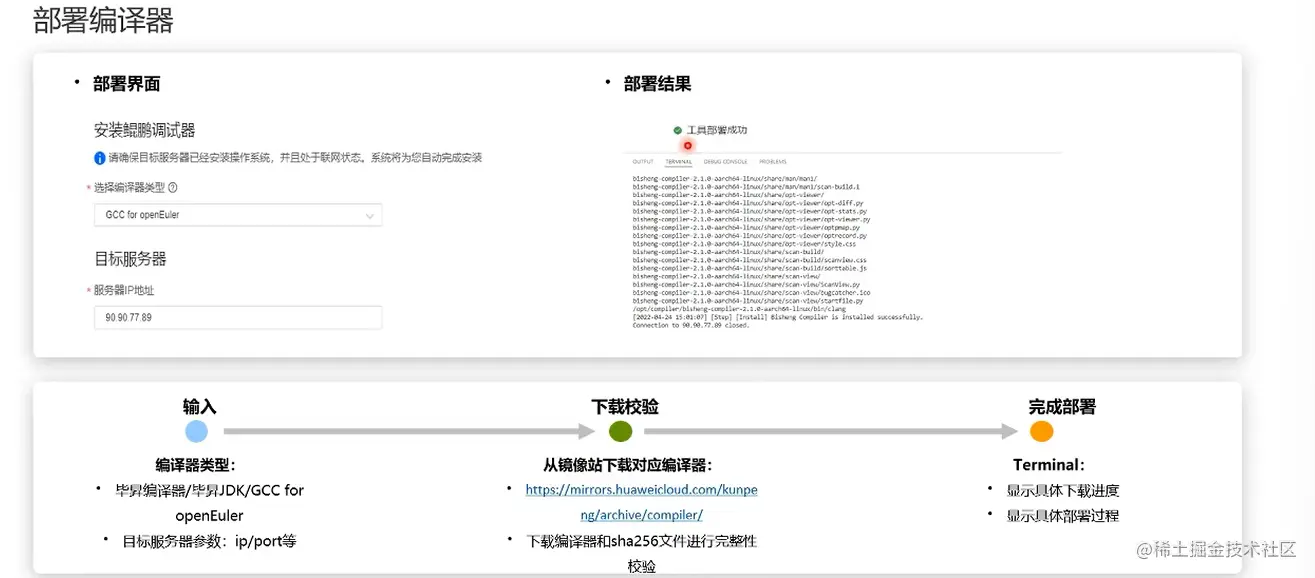This screenshot has width=1315, height=578.
Task: Click the server IP address field with 90.90.77.89
Action: click(238, 317)
